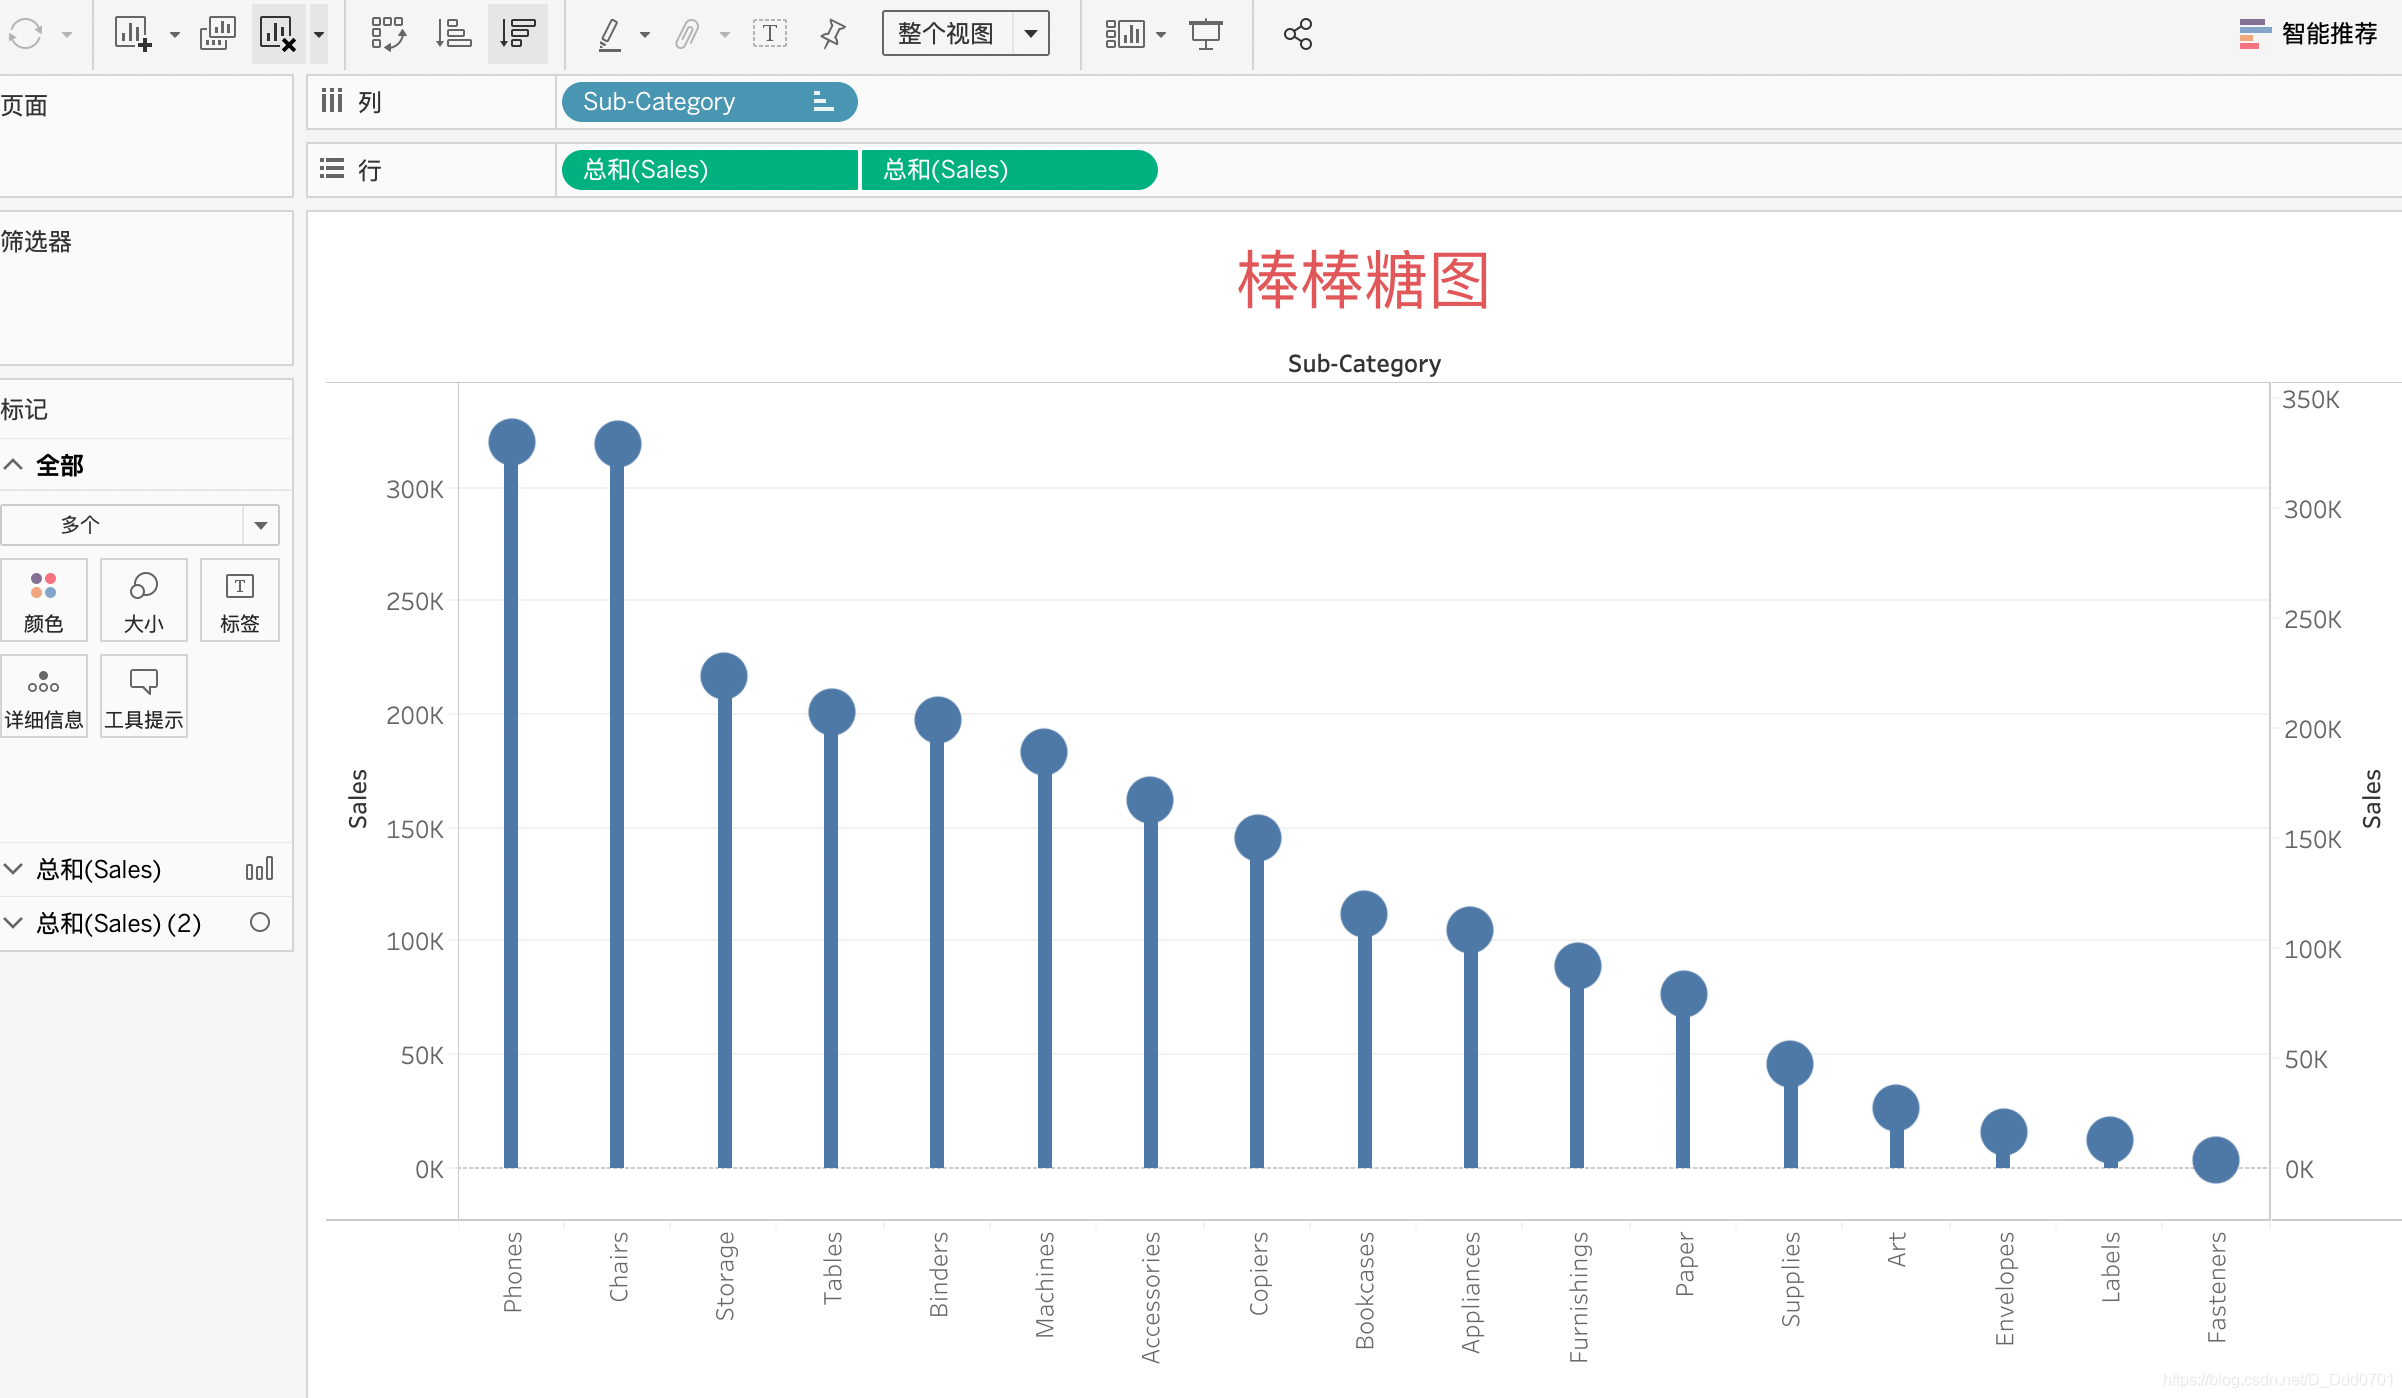Image resolution: width=2402 pixels, height=1398 pixels.
Task: Select the Phones lollipop circle
Action: point(512,442)
